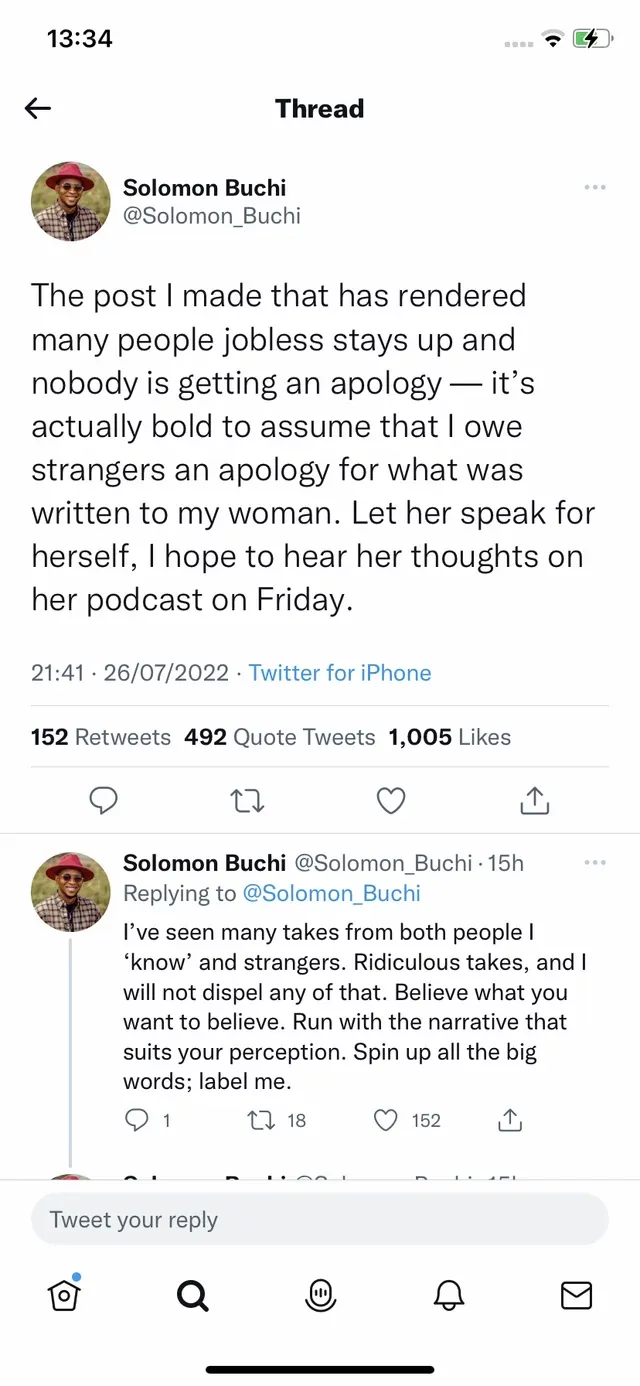This screenshot has width=640, height=1386.
Task: Like the main tweet
Action: (x=391, y=800)
